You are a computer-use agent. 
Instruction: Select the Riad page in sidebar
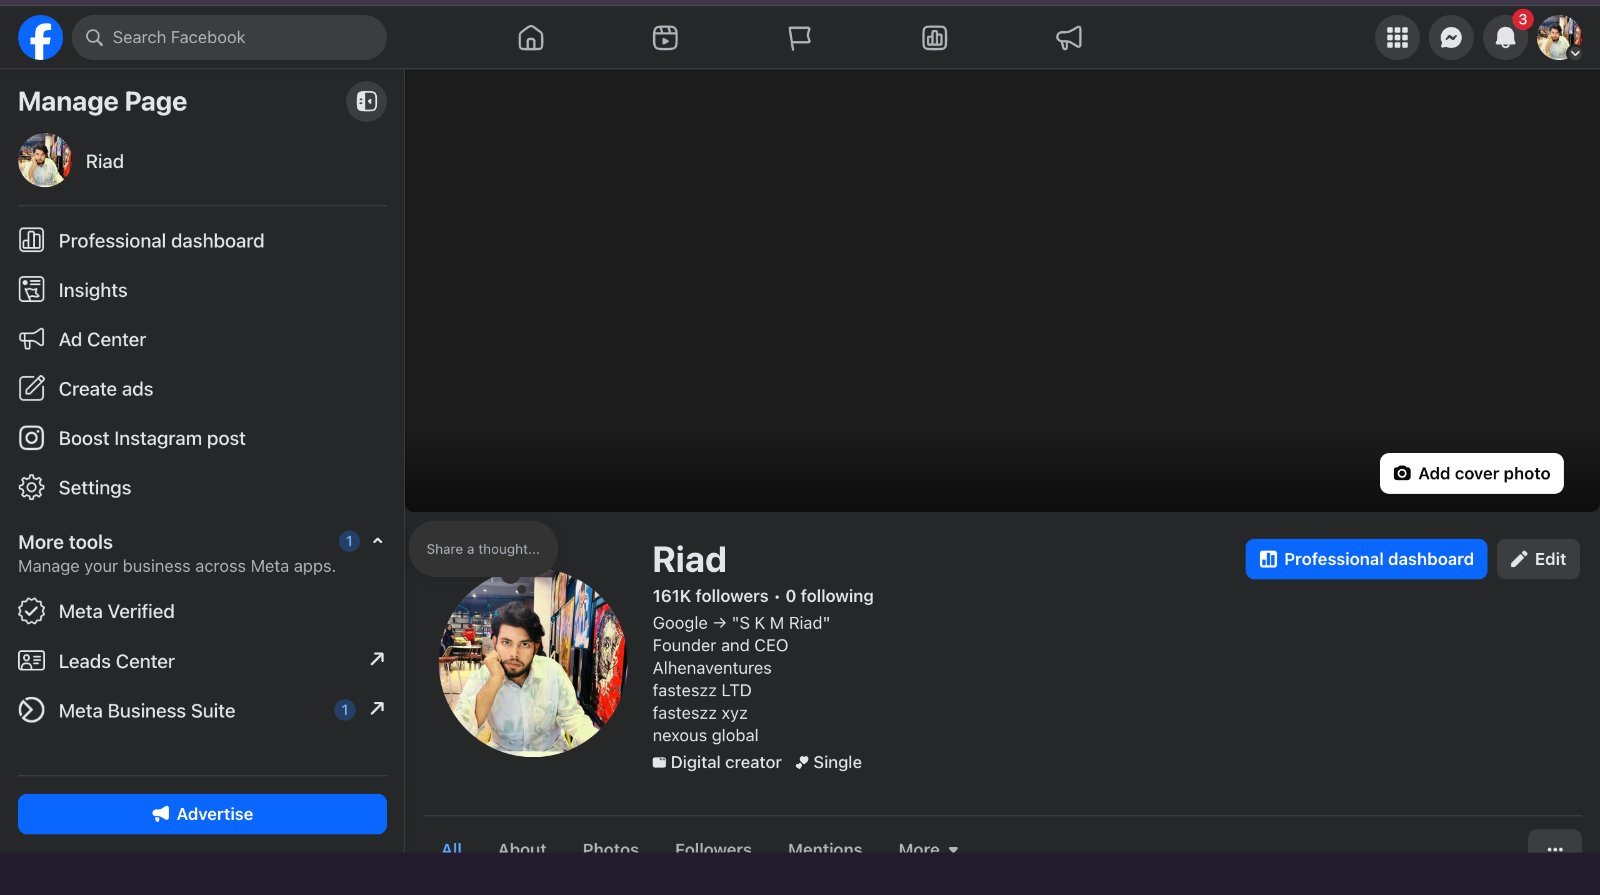pyautogui.click(x=202, y=161)
